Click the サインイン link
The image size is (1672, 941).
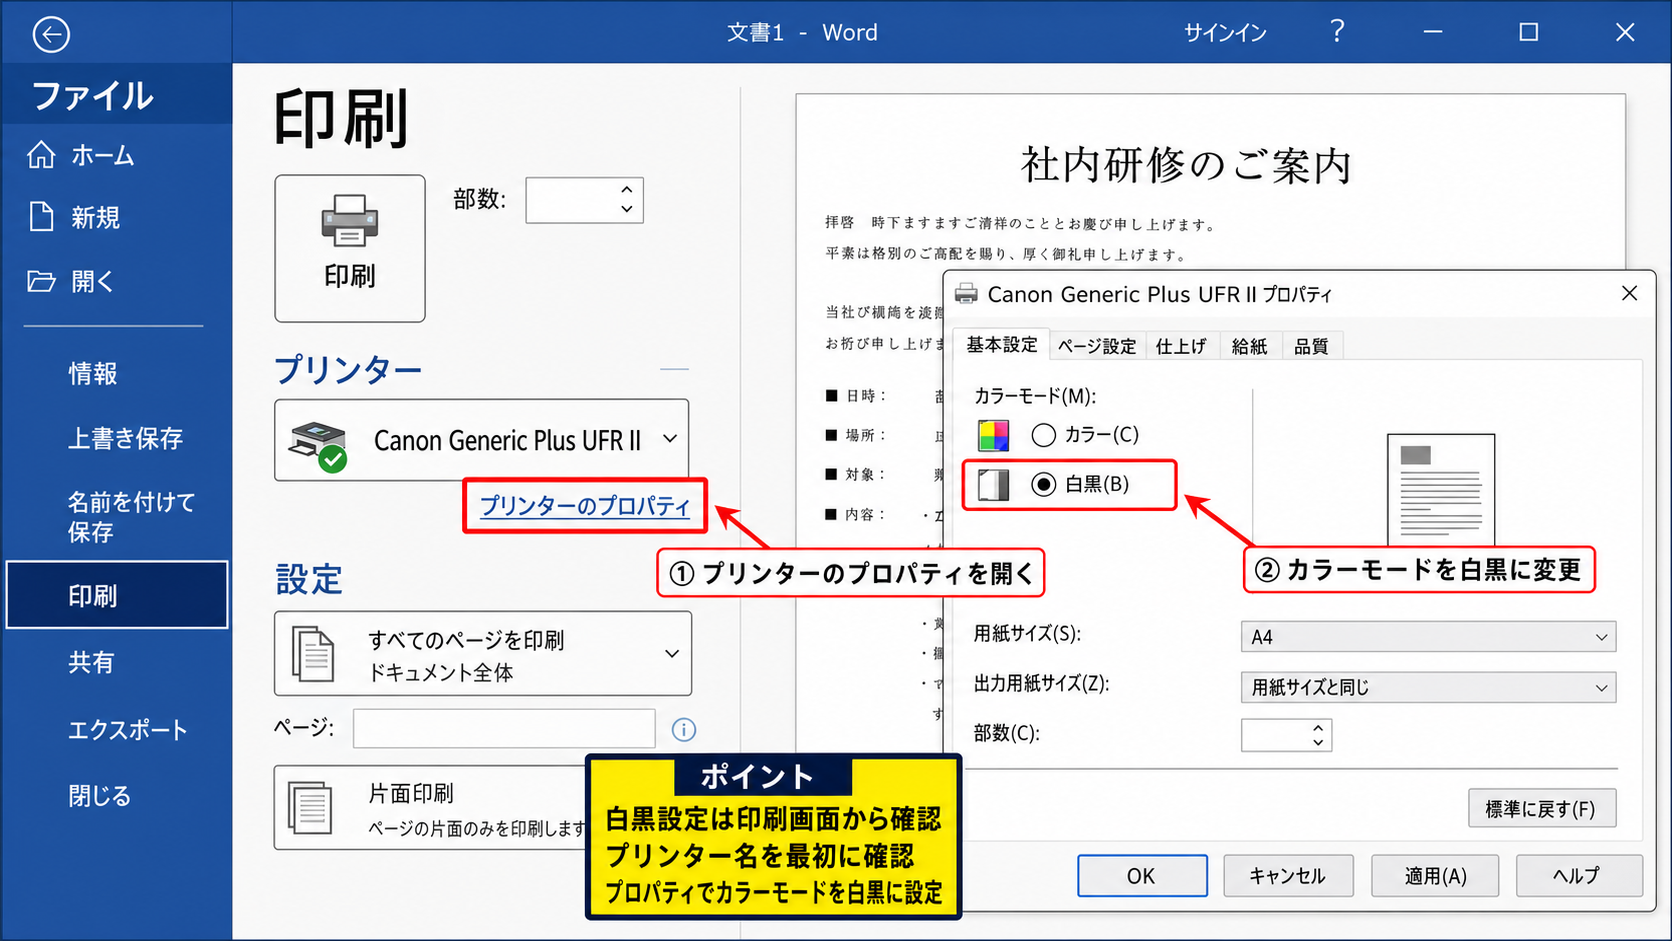[1225, 33]
